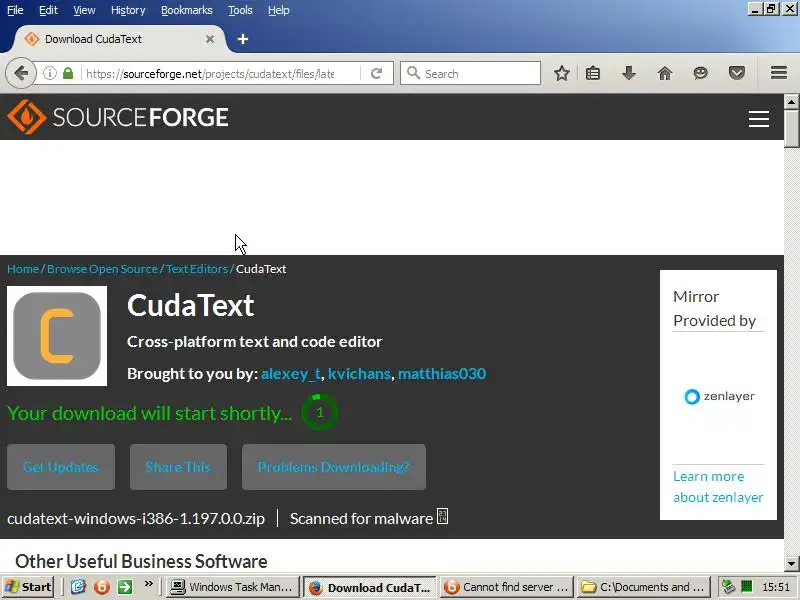Screen dimensions: 800x600
Task: Click the vertical scrollbar thumb
Action: [x=791, y=129]
